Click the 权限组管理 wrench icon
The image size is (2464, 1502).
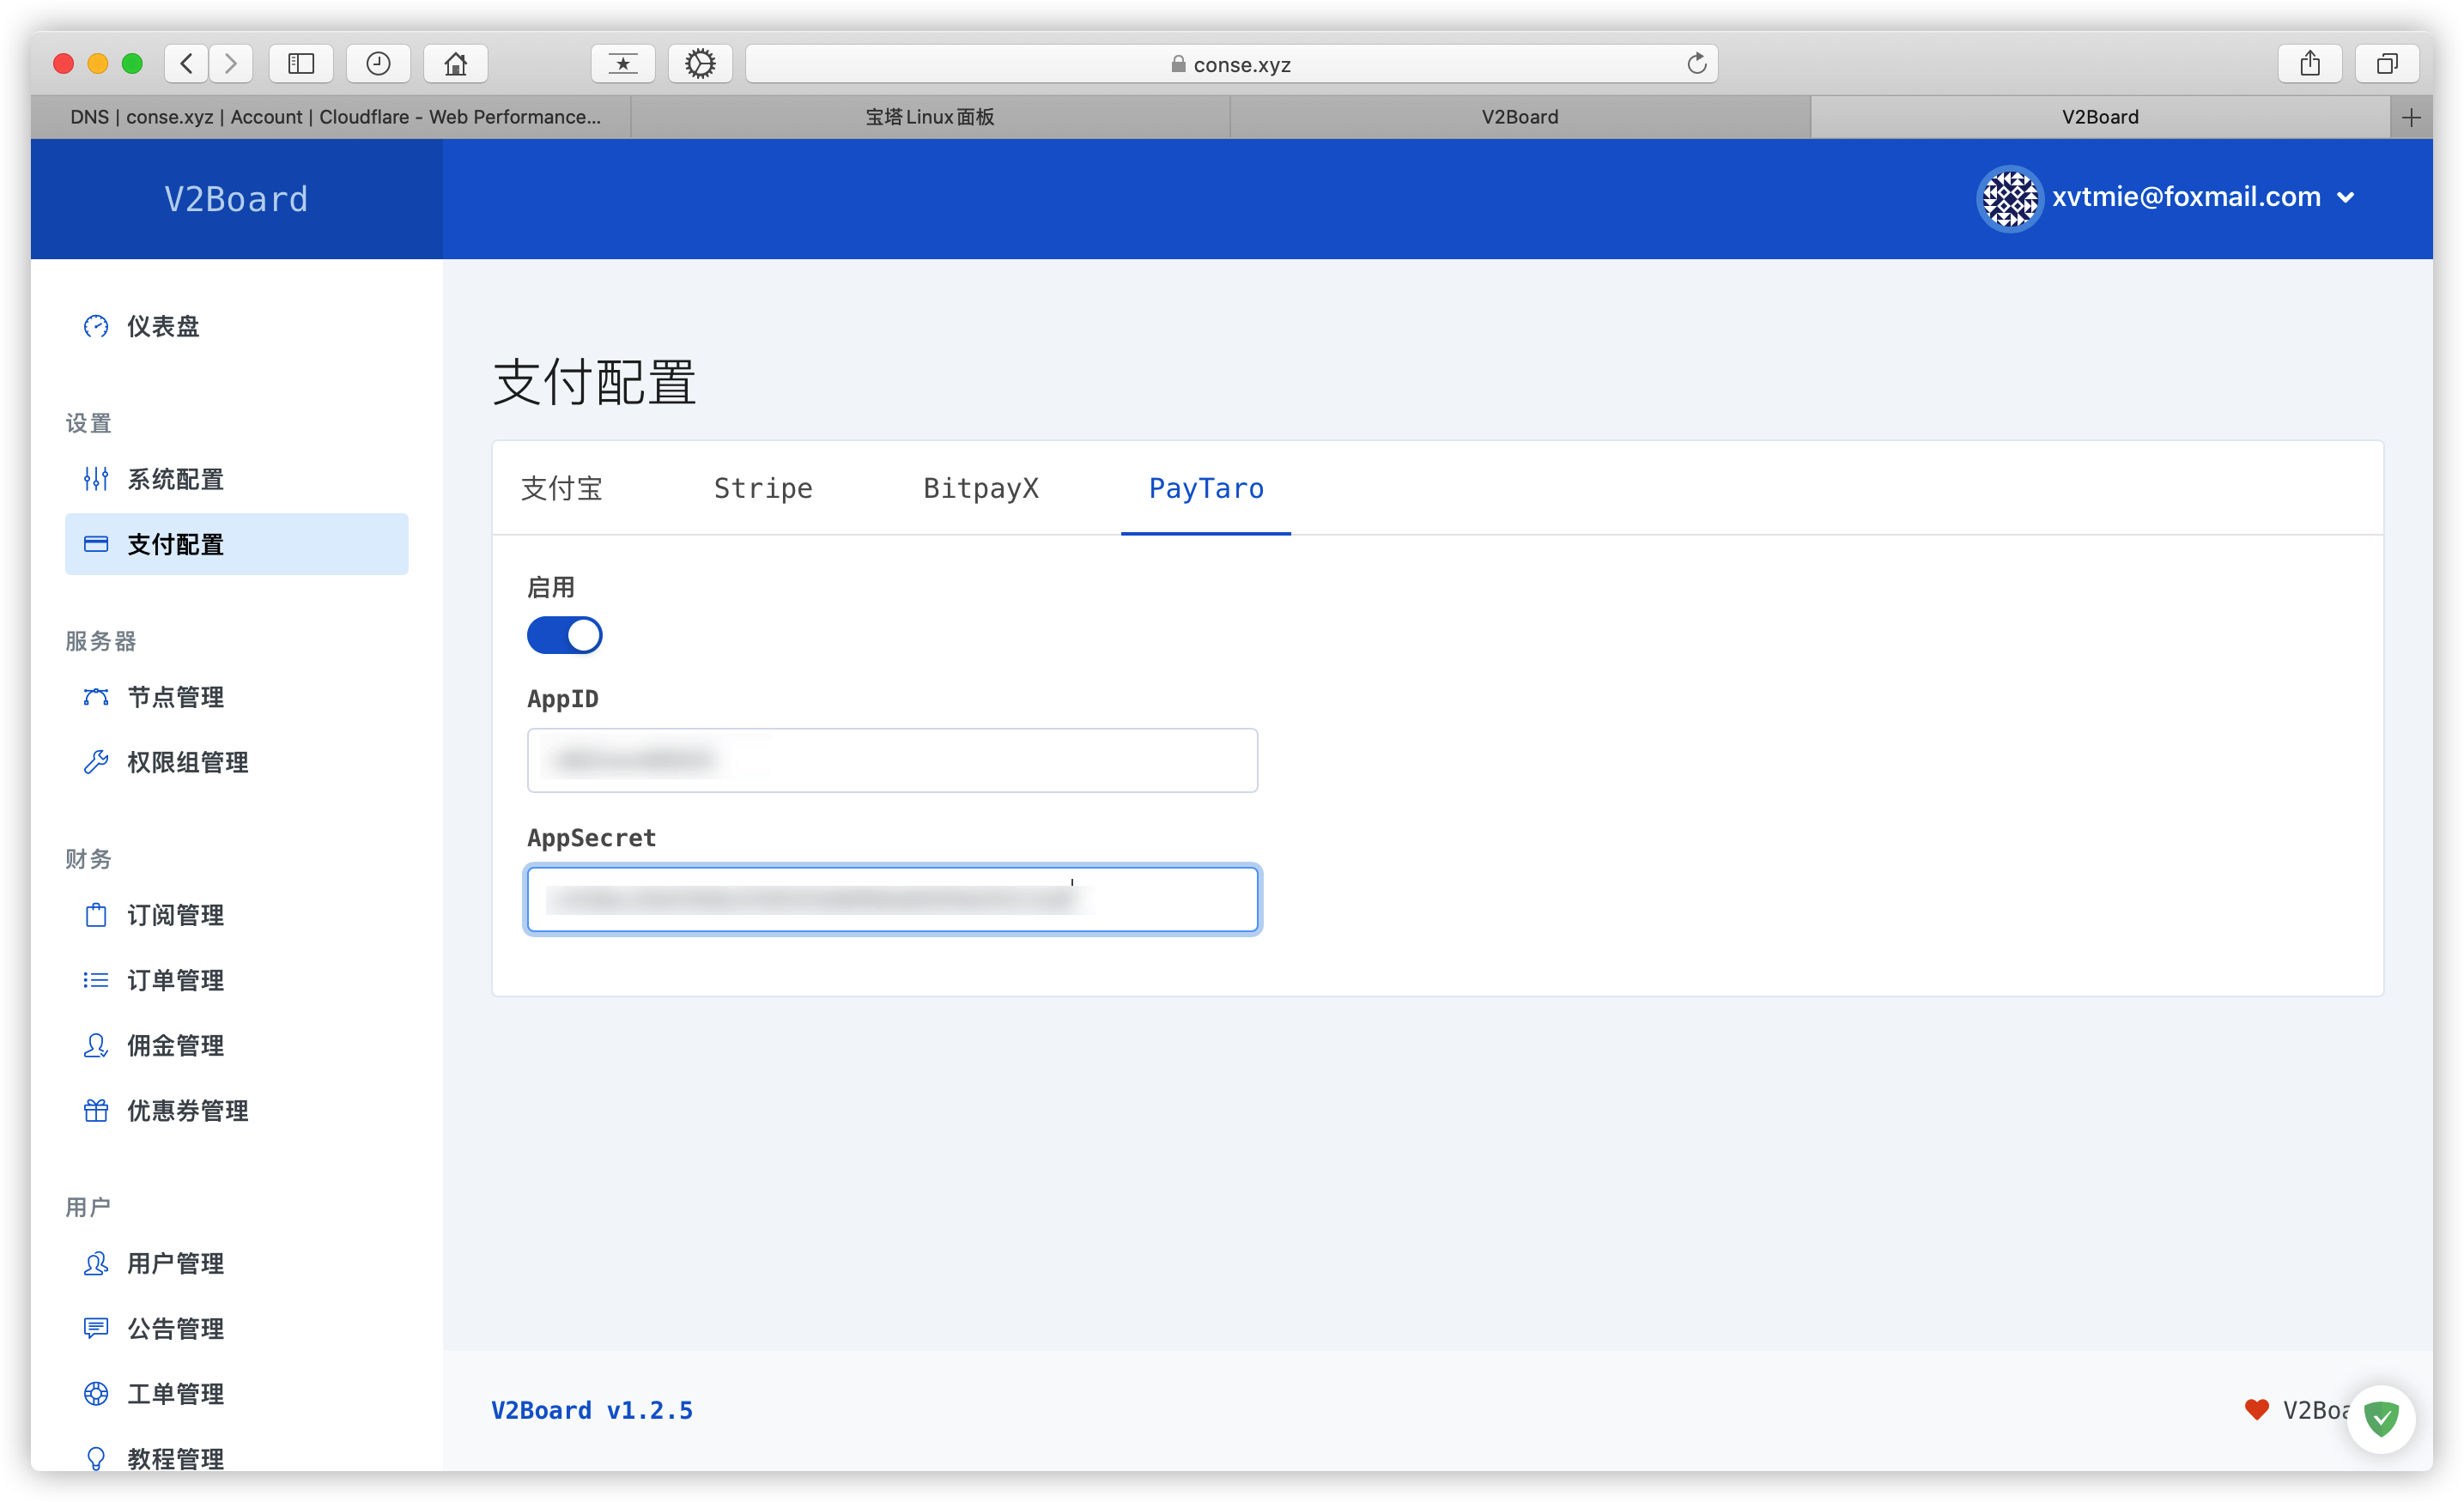pos(96,762)
